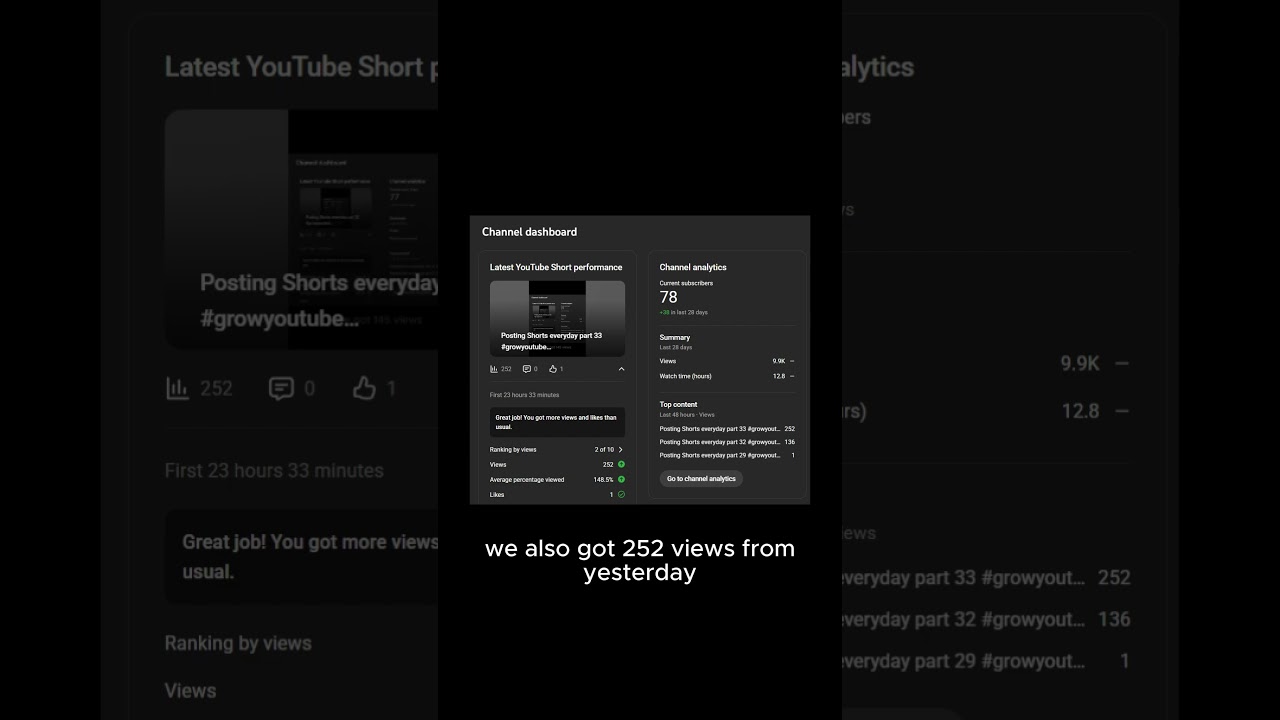Click the 148.5% average percentage value
The image size is (1280, 720).
pyautogui.click(x=603, y=480)
